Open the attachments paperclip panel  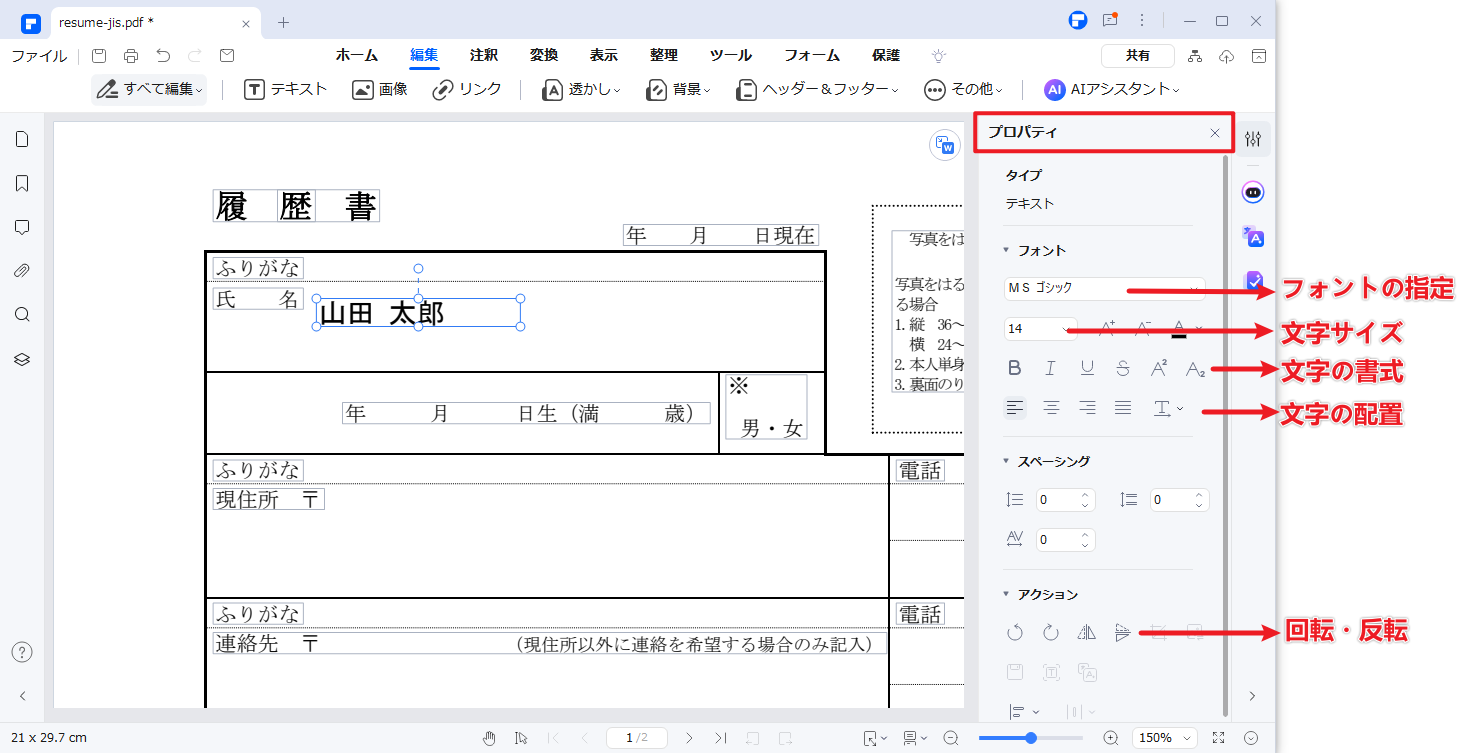[22, 270]
